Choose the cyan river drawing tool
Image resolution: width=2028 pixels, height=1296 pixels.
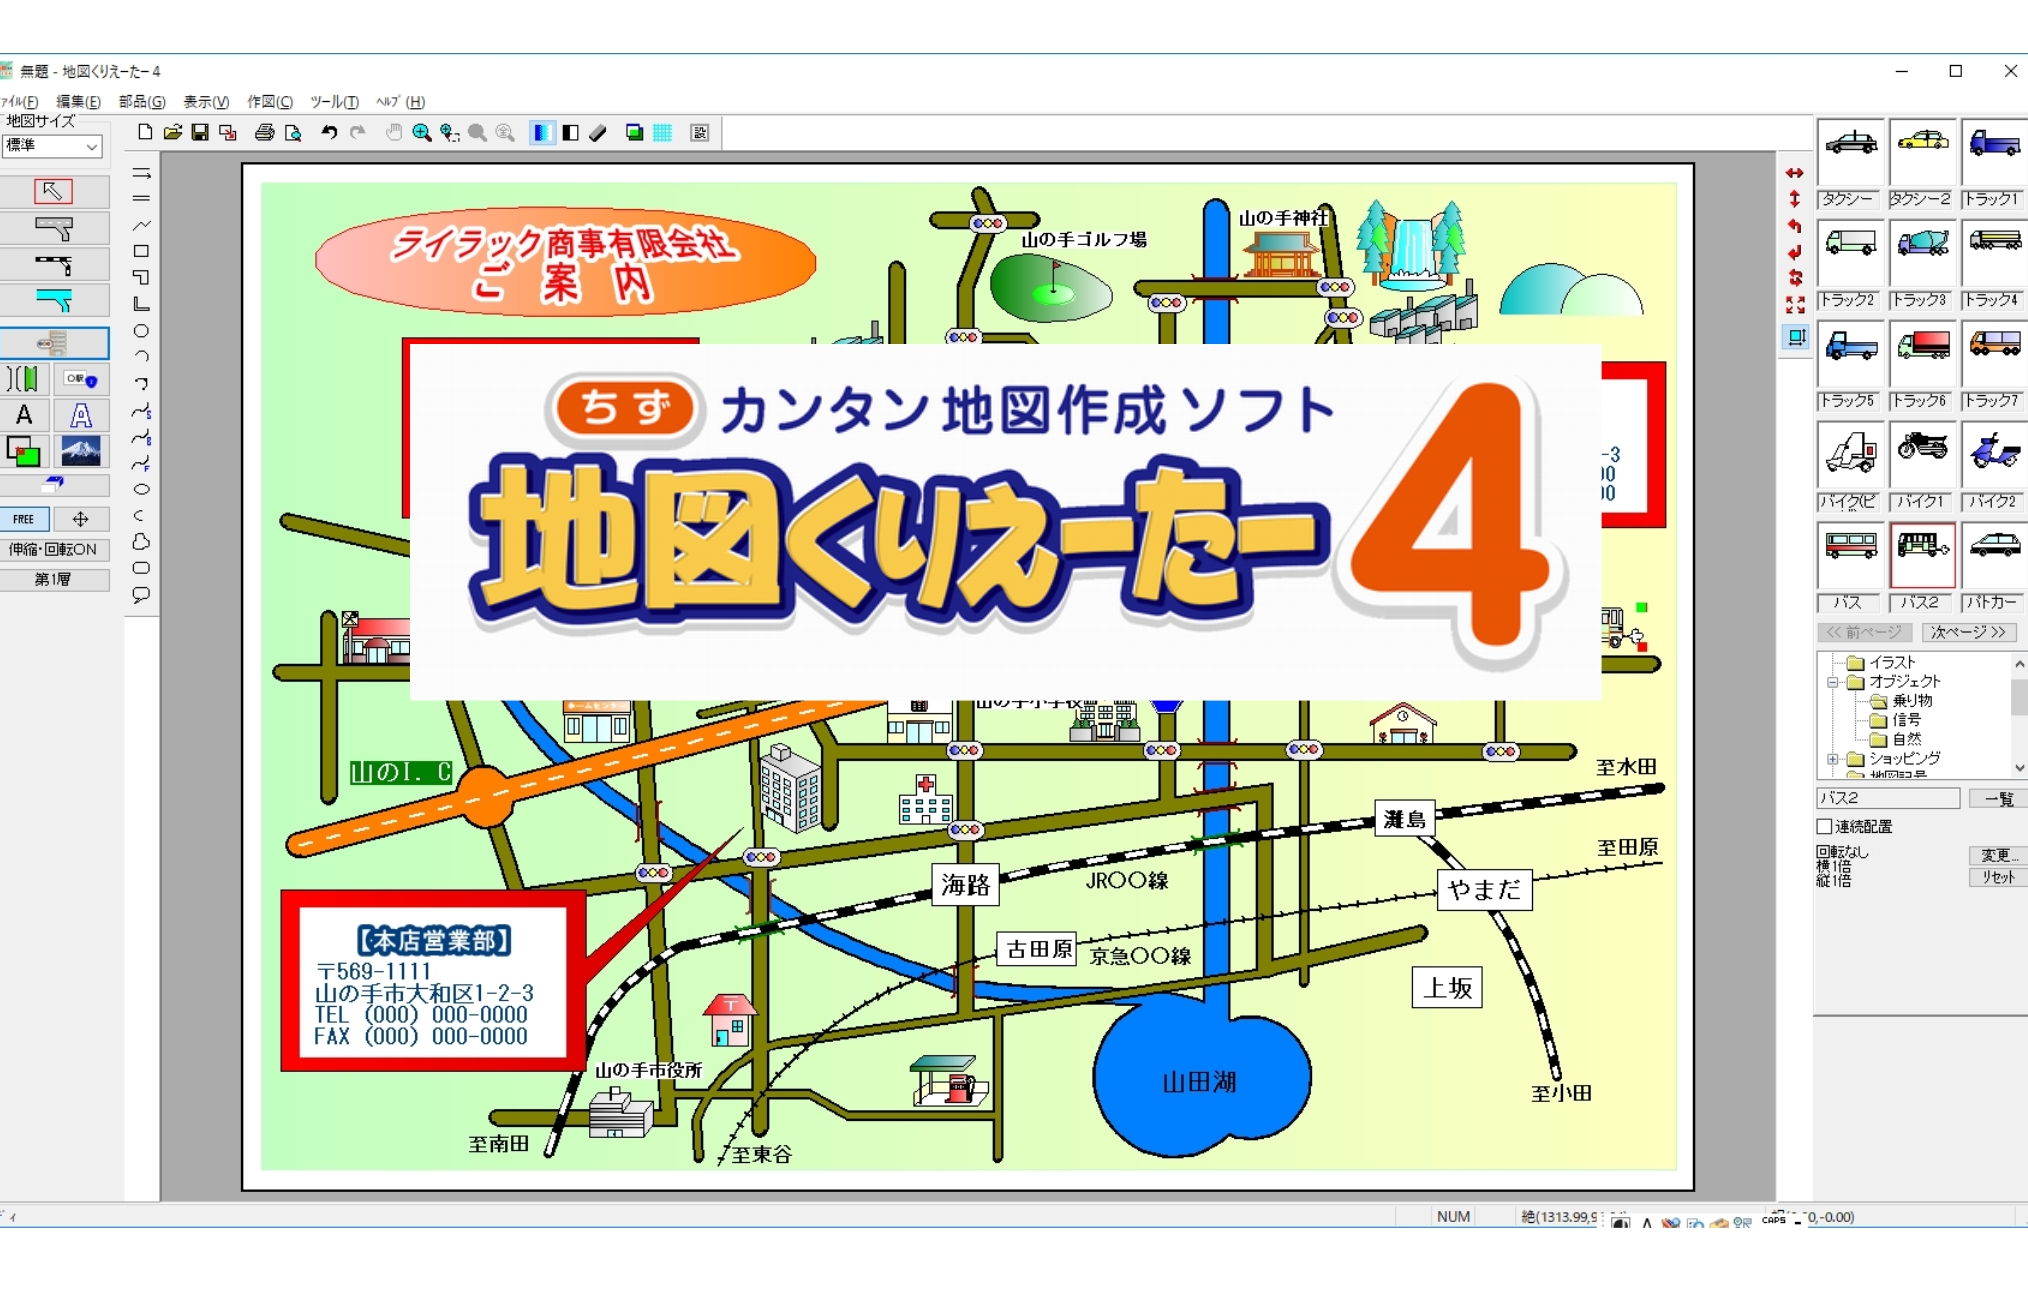(53, 301)
